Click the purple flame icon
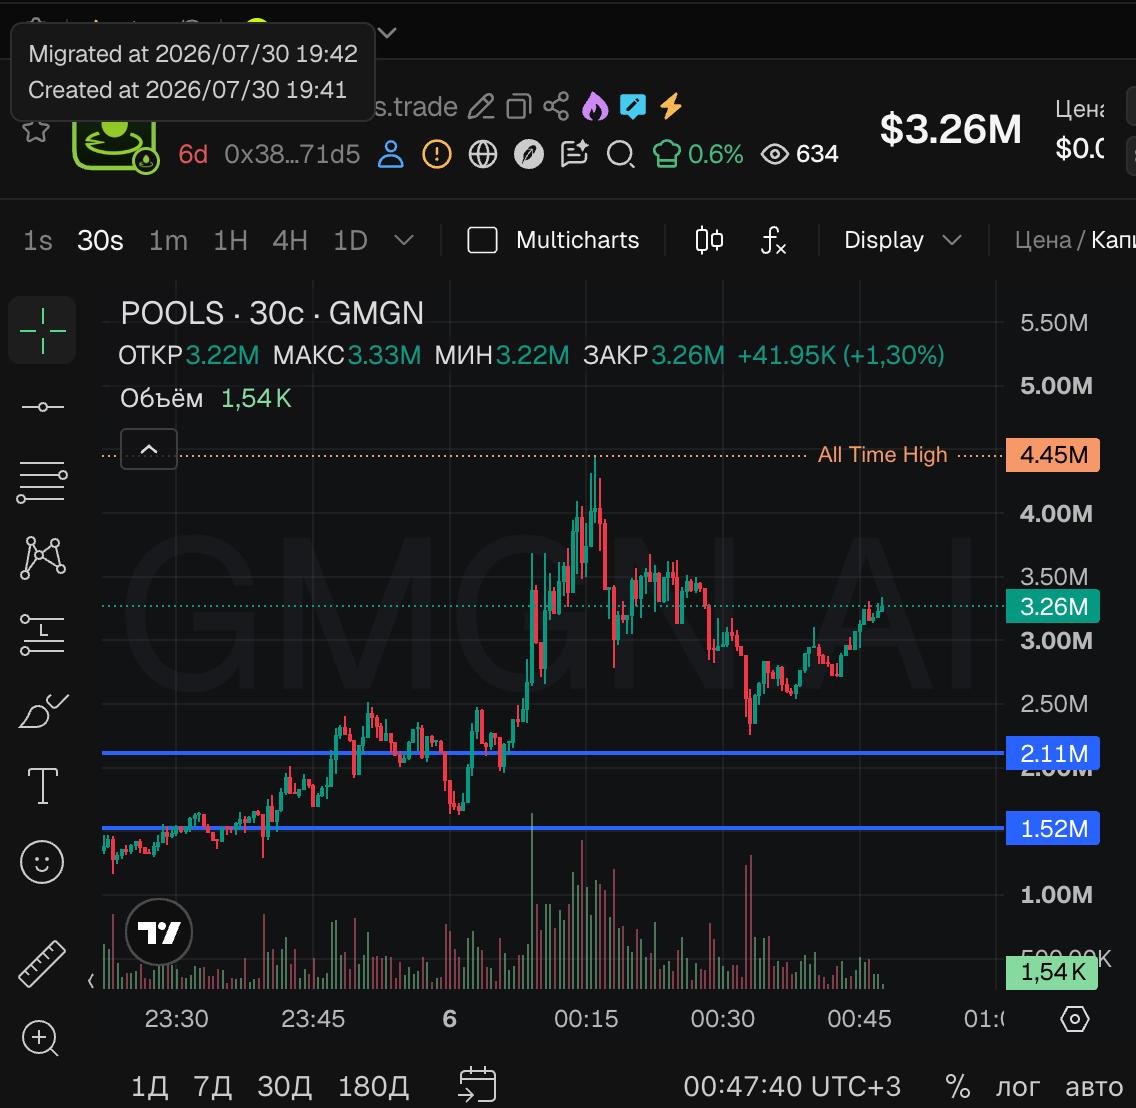The height and width of the screenshot is (1108, 1136). 595,107
